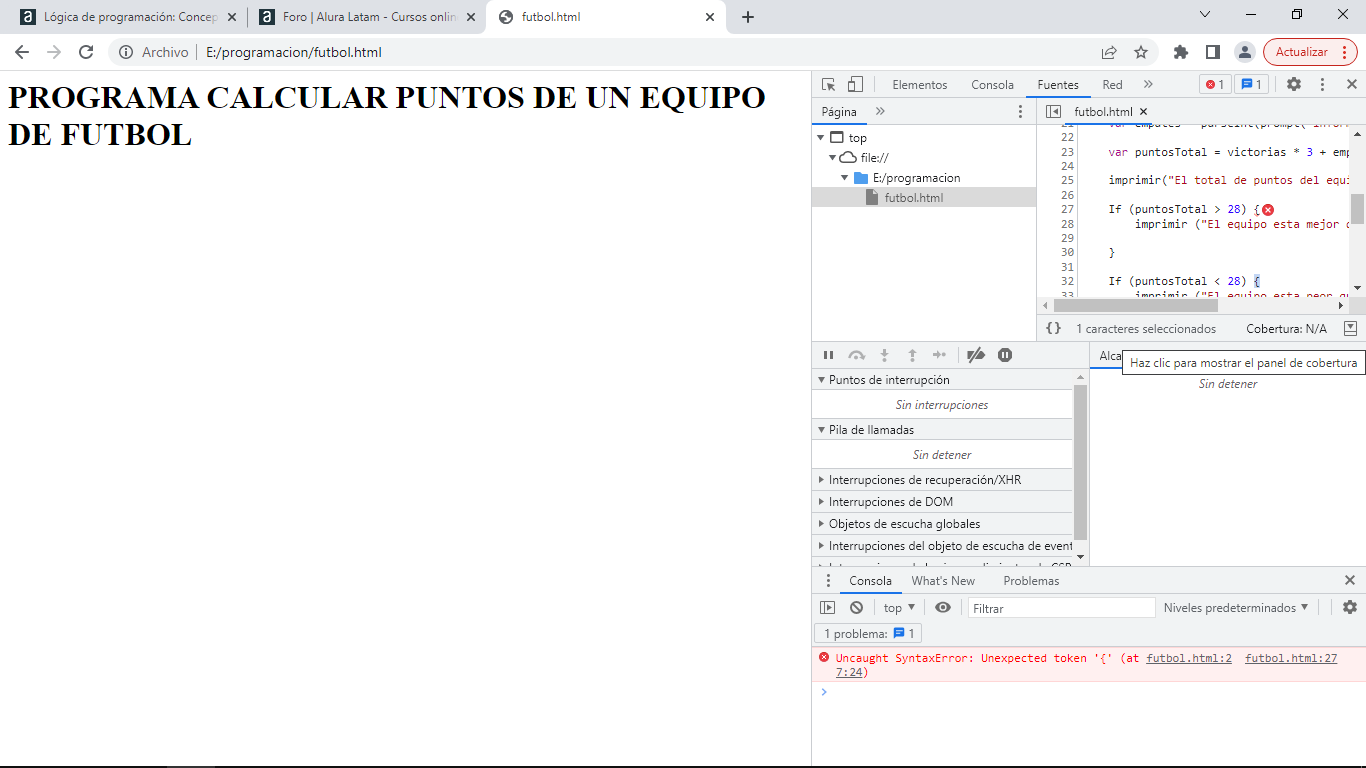Click the step out of function icon
The image size is (1366, 768).
(x=912, y=355)
